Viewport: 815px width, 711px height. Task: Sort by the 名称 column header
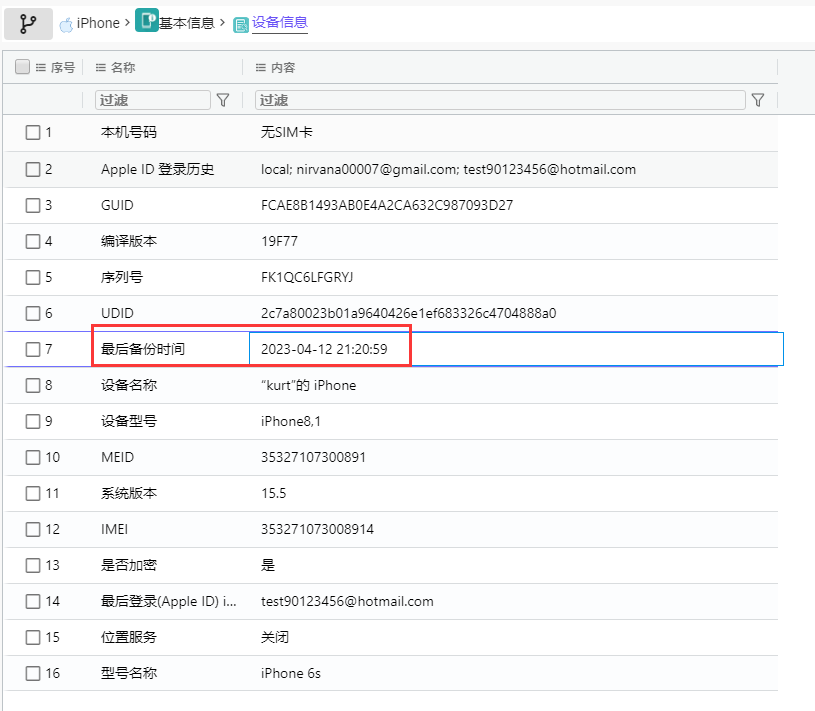pos(123,68)
